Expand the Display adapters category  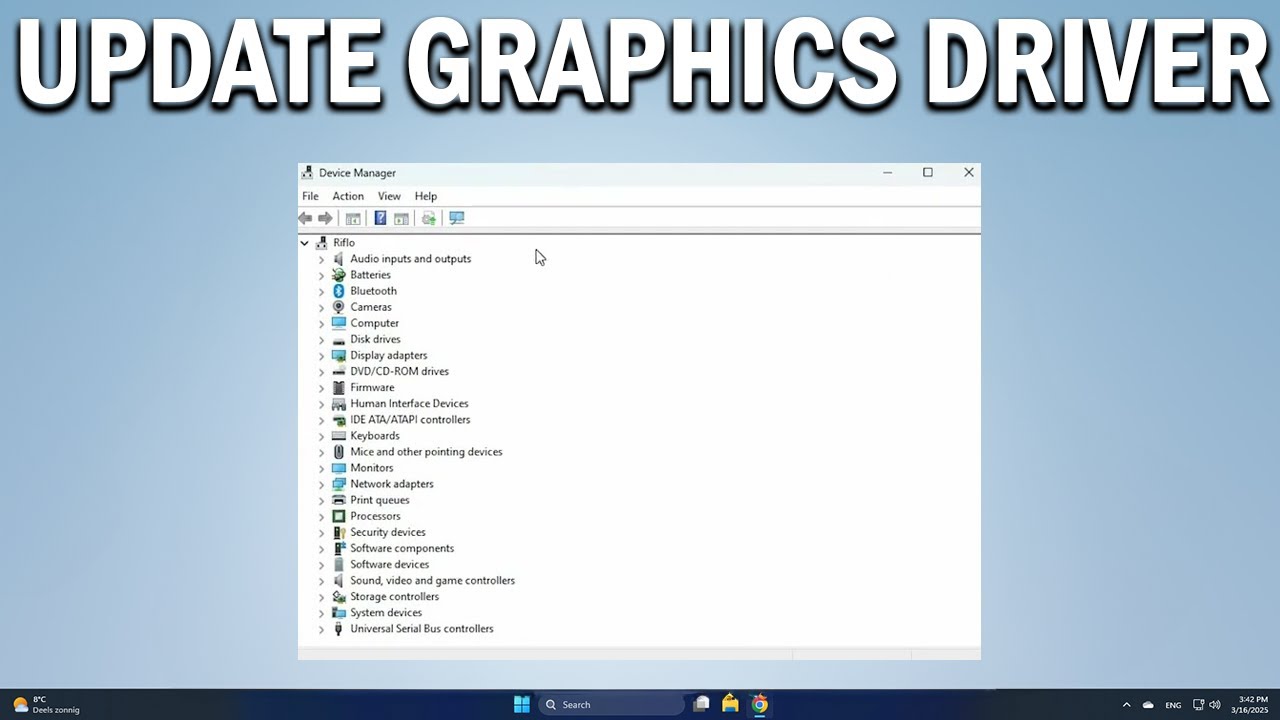pyautogui.click(x=321, y=356)
